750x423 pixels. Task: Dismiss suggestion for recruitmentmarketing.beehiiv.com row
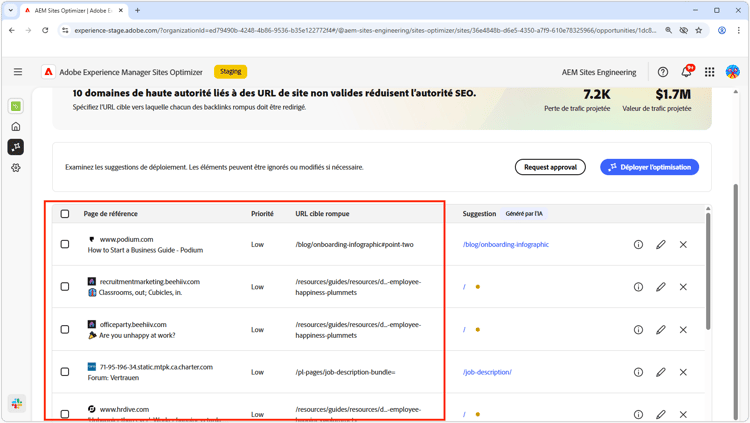683,287
